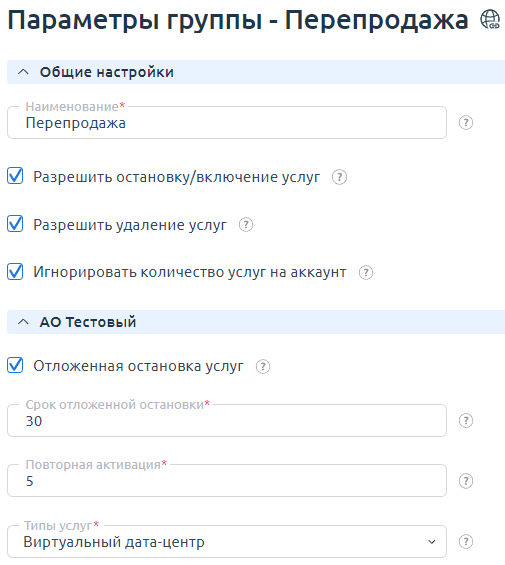
Task: Toggle Отложенная остановка услуг checkbox
Action: (15, 365)
